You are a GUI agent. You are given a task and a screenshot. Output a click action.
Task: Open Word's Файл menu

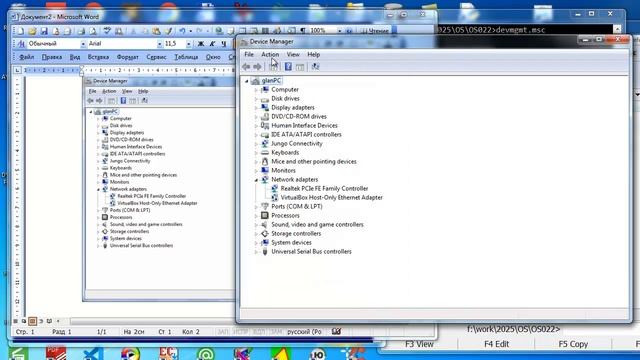[x=26, y=57]
